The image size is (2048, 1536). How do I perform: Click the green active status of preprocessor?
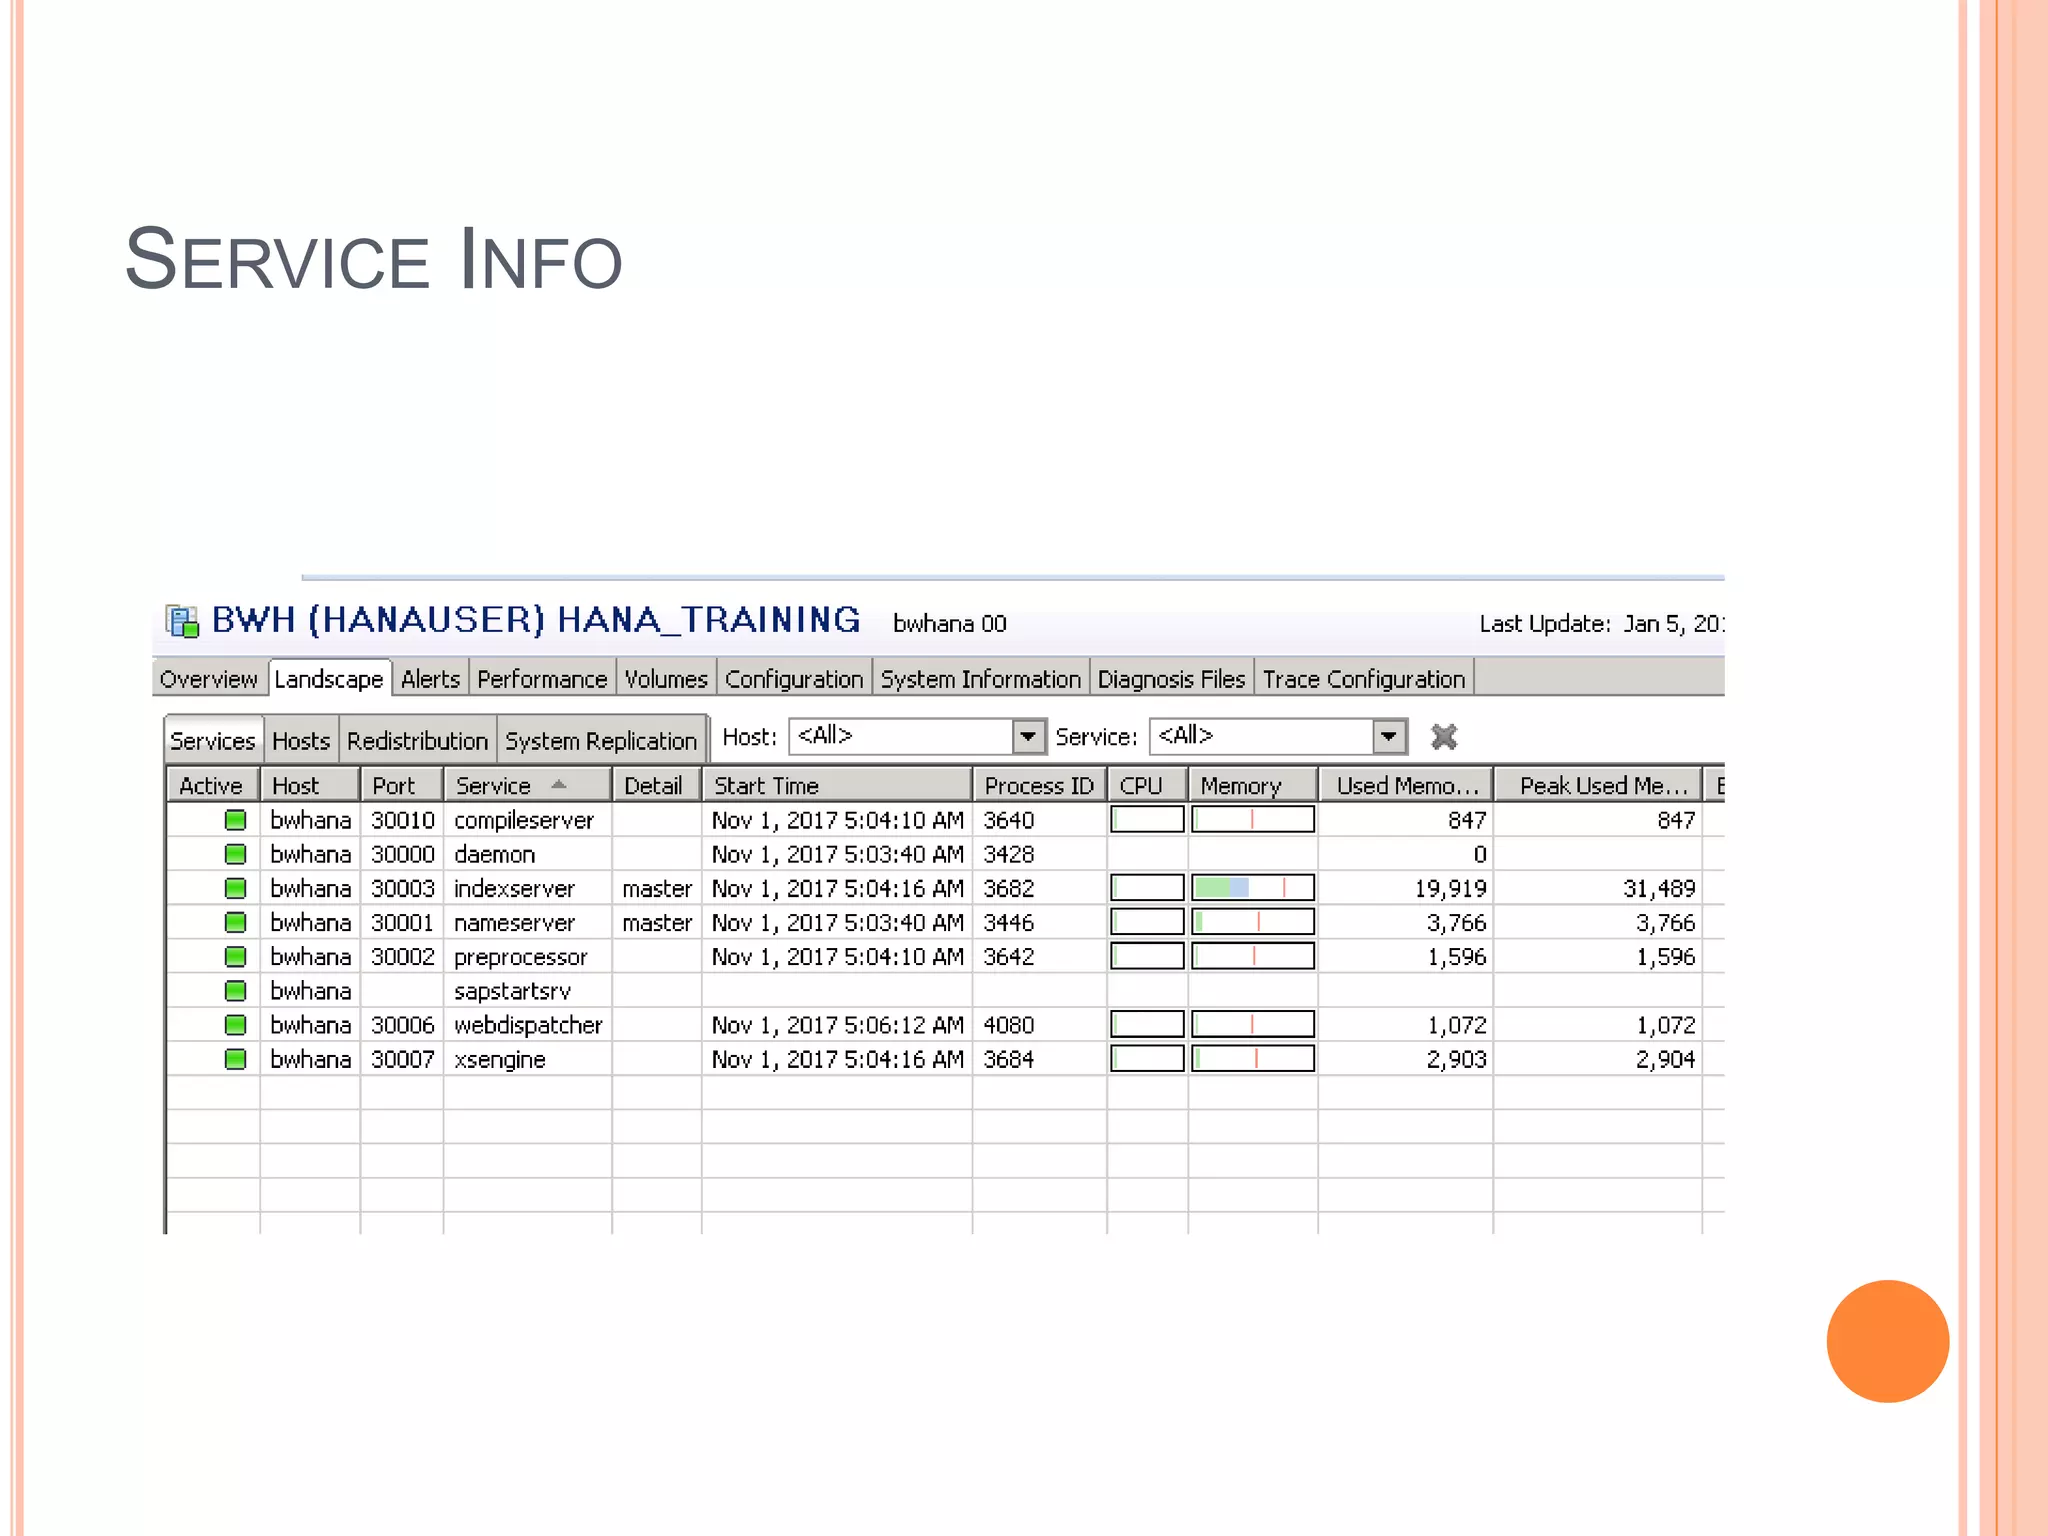[235, 956]
